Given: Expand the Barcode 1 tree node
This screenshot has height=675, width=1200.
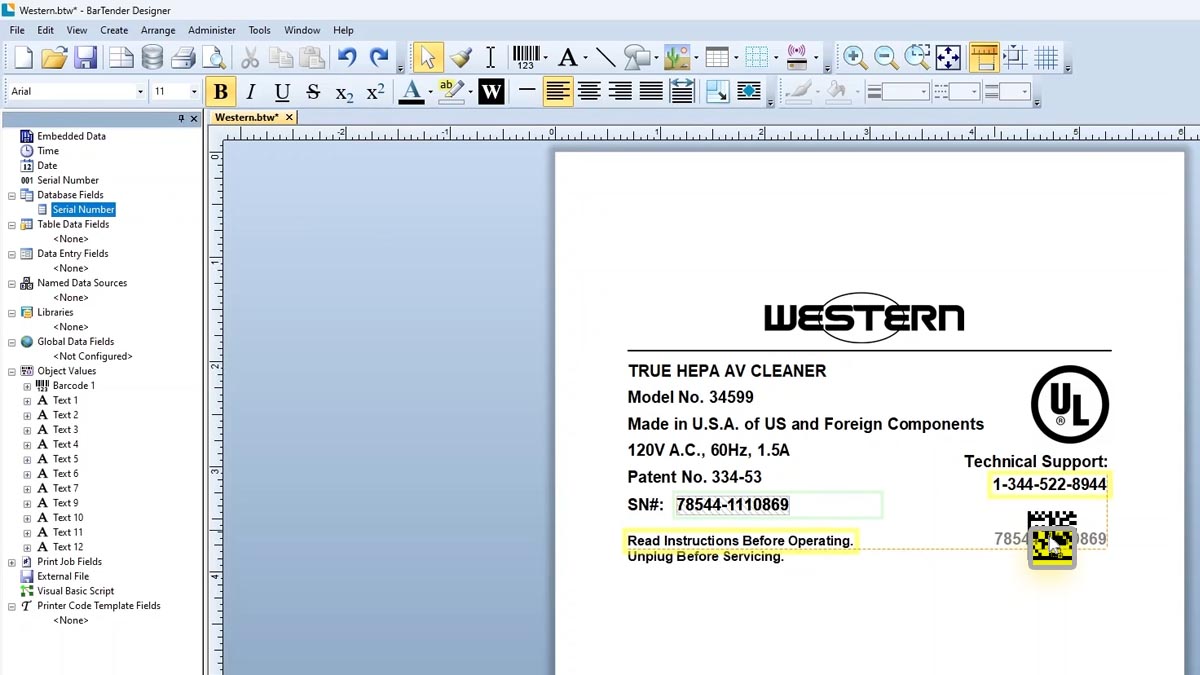Looking at the screenshot, I should pyautogui.click(x=27, y=386).
